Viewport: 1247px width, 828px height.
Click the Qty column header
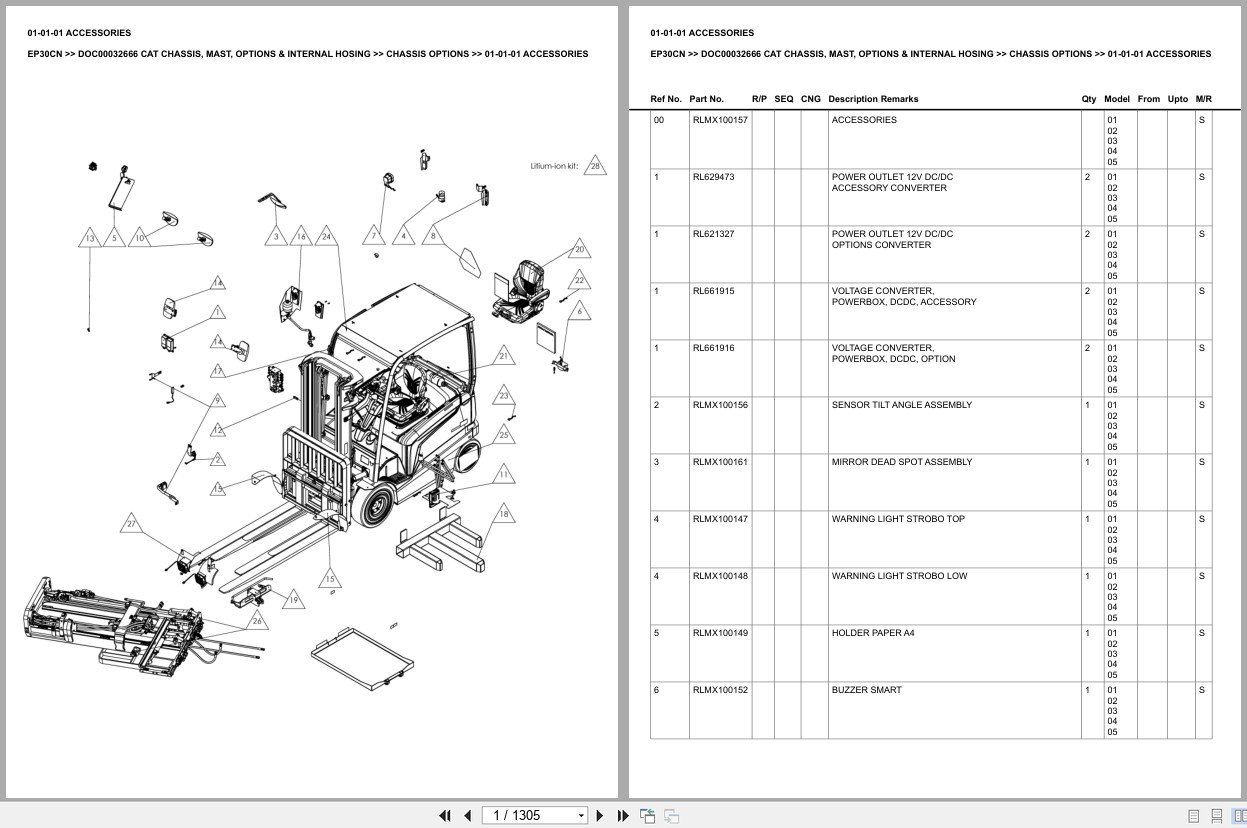[x=1088, y=99]
